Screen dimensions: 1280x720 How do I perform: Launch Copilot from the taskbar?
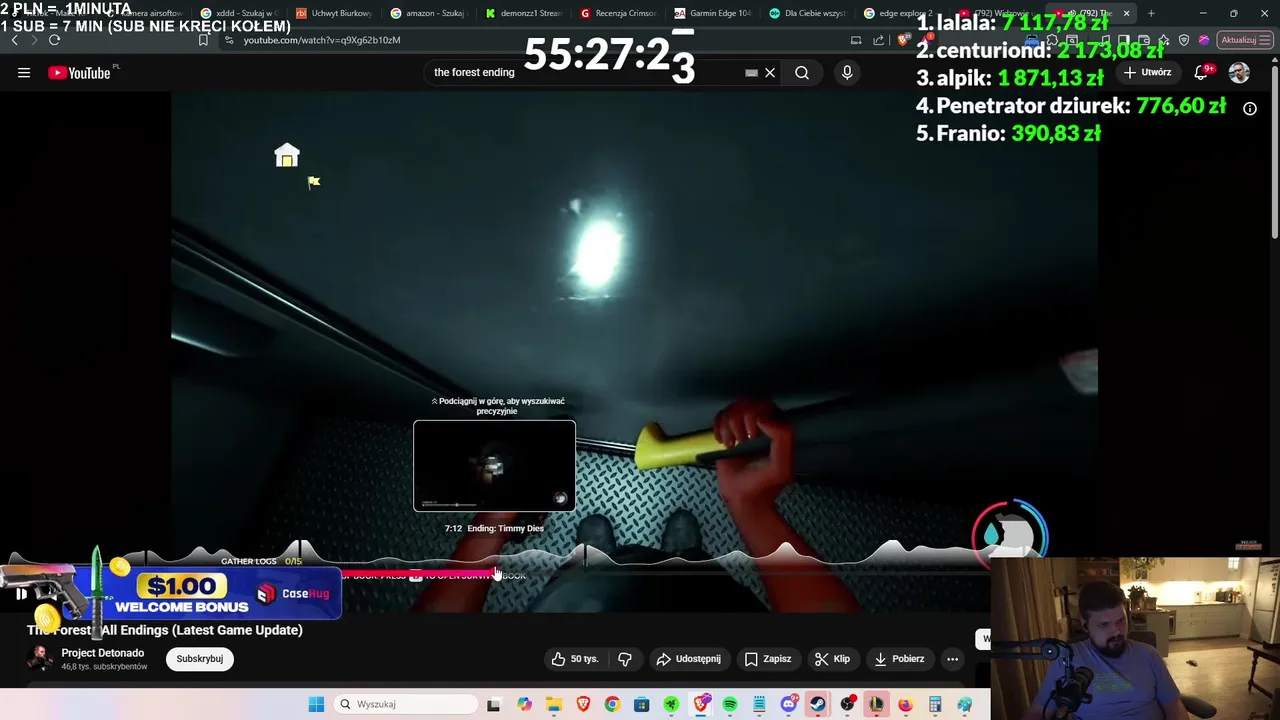click(524, 705)
